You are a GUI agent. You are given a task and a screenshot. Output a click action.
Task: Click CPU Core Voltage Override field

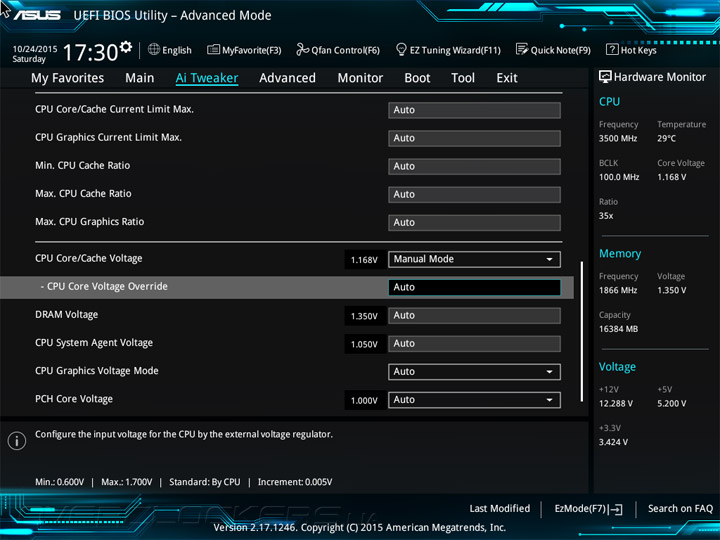click(x=474, y=287)
